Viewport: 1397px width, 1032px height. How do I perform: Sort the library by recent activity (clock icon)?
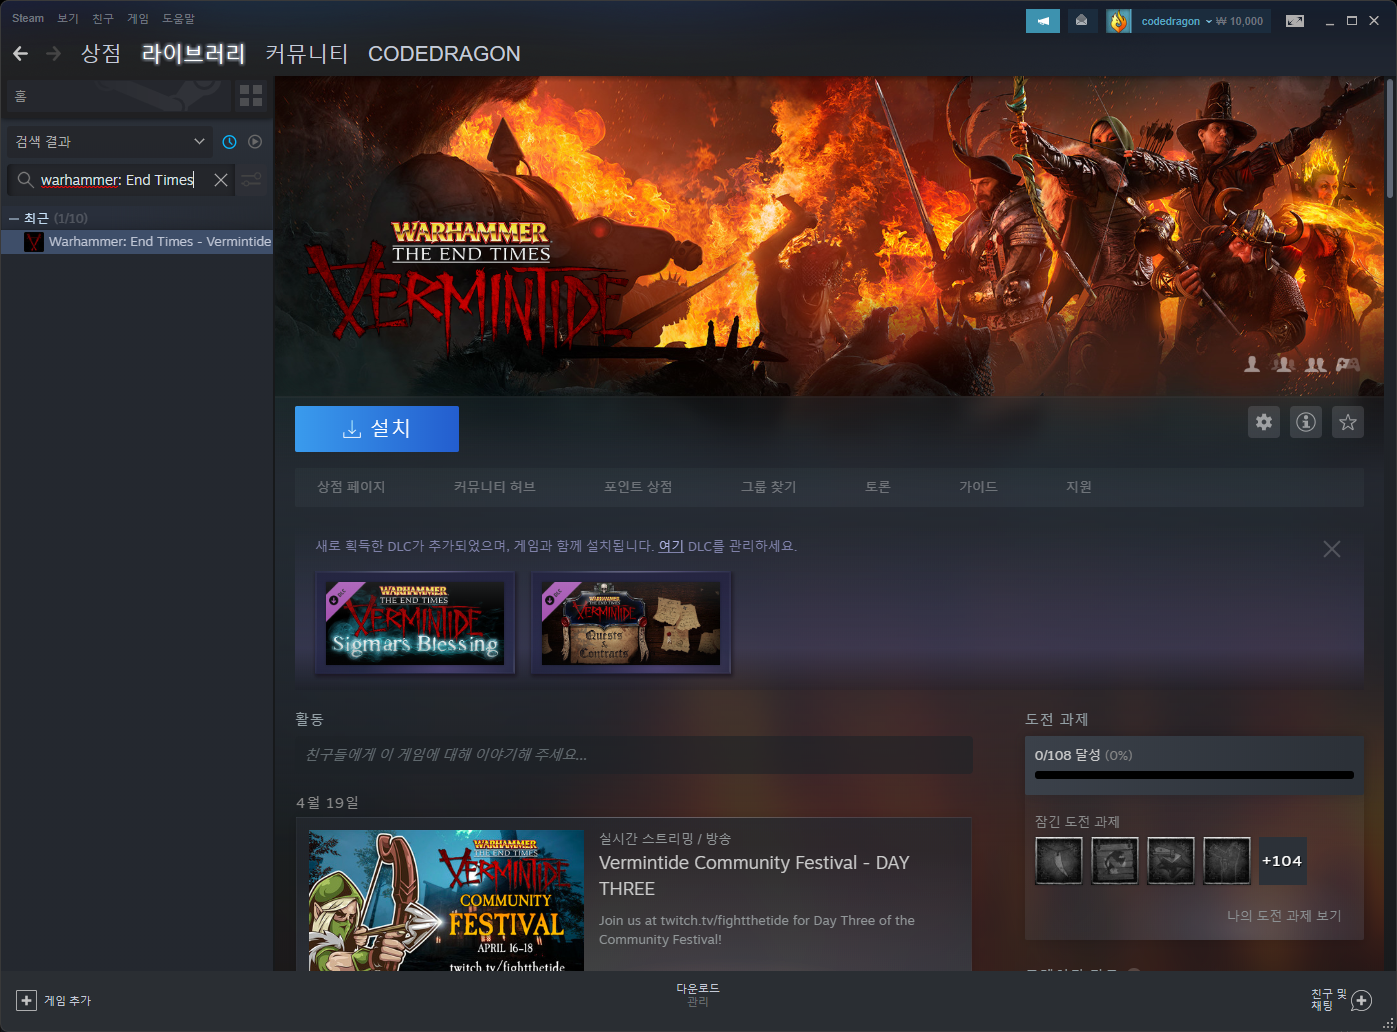(229, 142)
